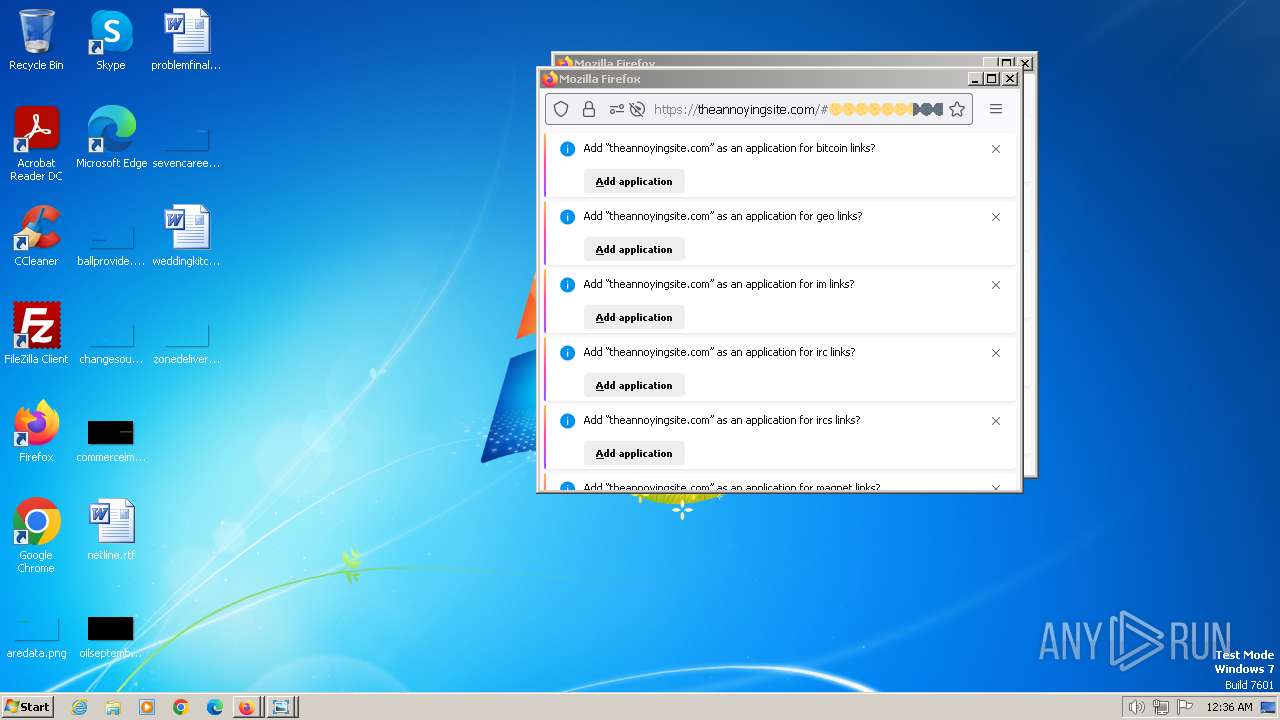Viewport: 1280px width, 720px height.
Task: Open the ballprovide desktop file
Action: 111,245
